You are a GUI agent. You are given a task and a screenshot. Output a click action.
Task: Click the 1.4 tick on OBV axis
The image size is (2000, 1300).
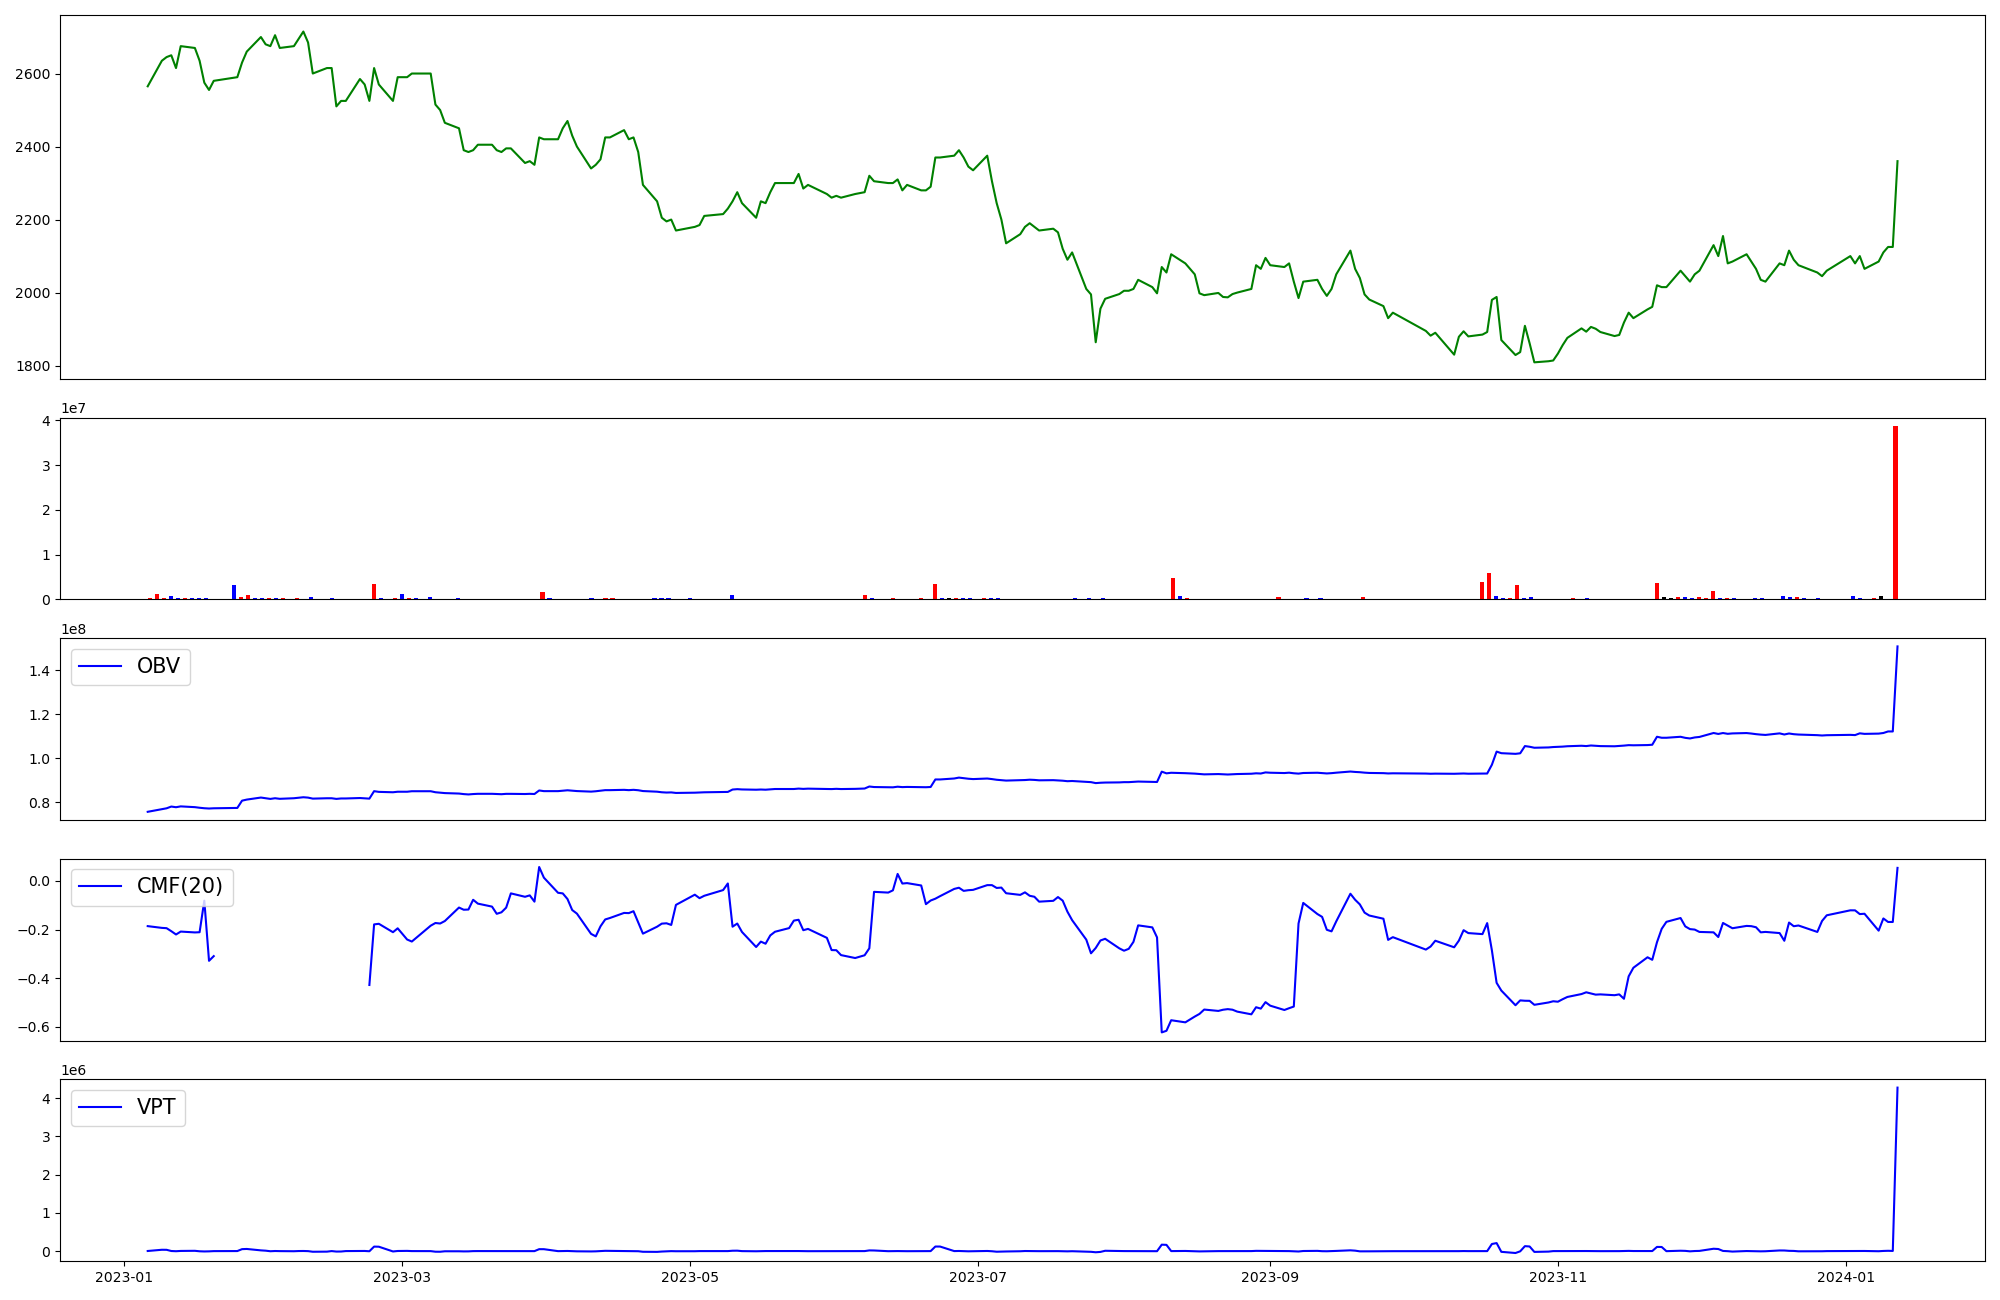40,671
